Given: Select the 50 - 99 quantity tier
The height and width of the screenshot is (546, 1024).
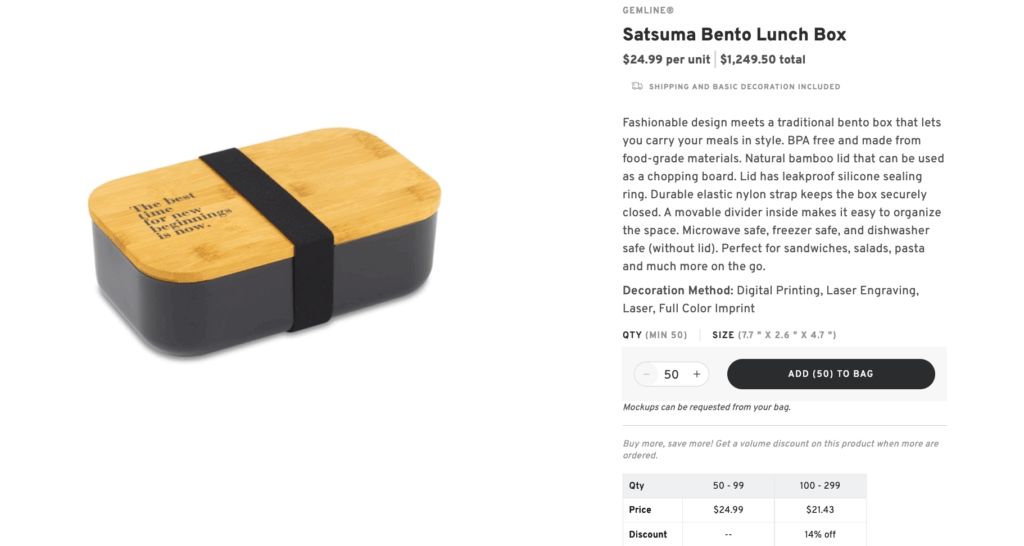Looking at the screenshot, I should (x=728, y=485).
